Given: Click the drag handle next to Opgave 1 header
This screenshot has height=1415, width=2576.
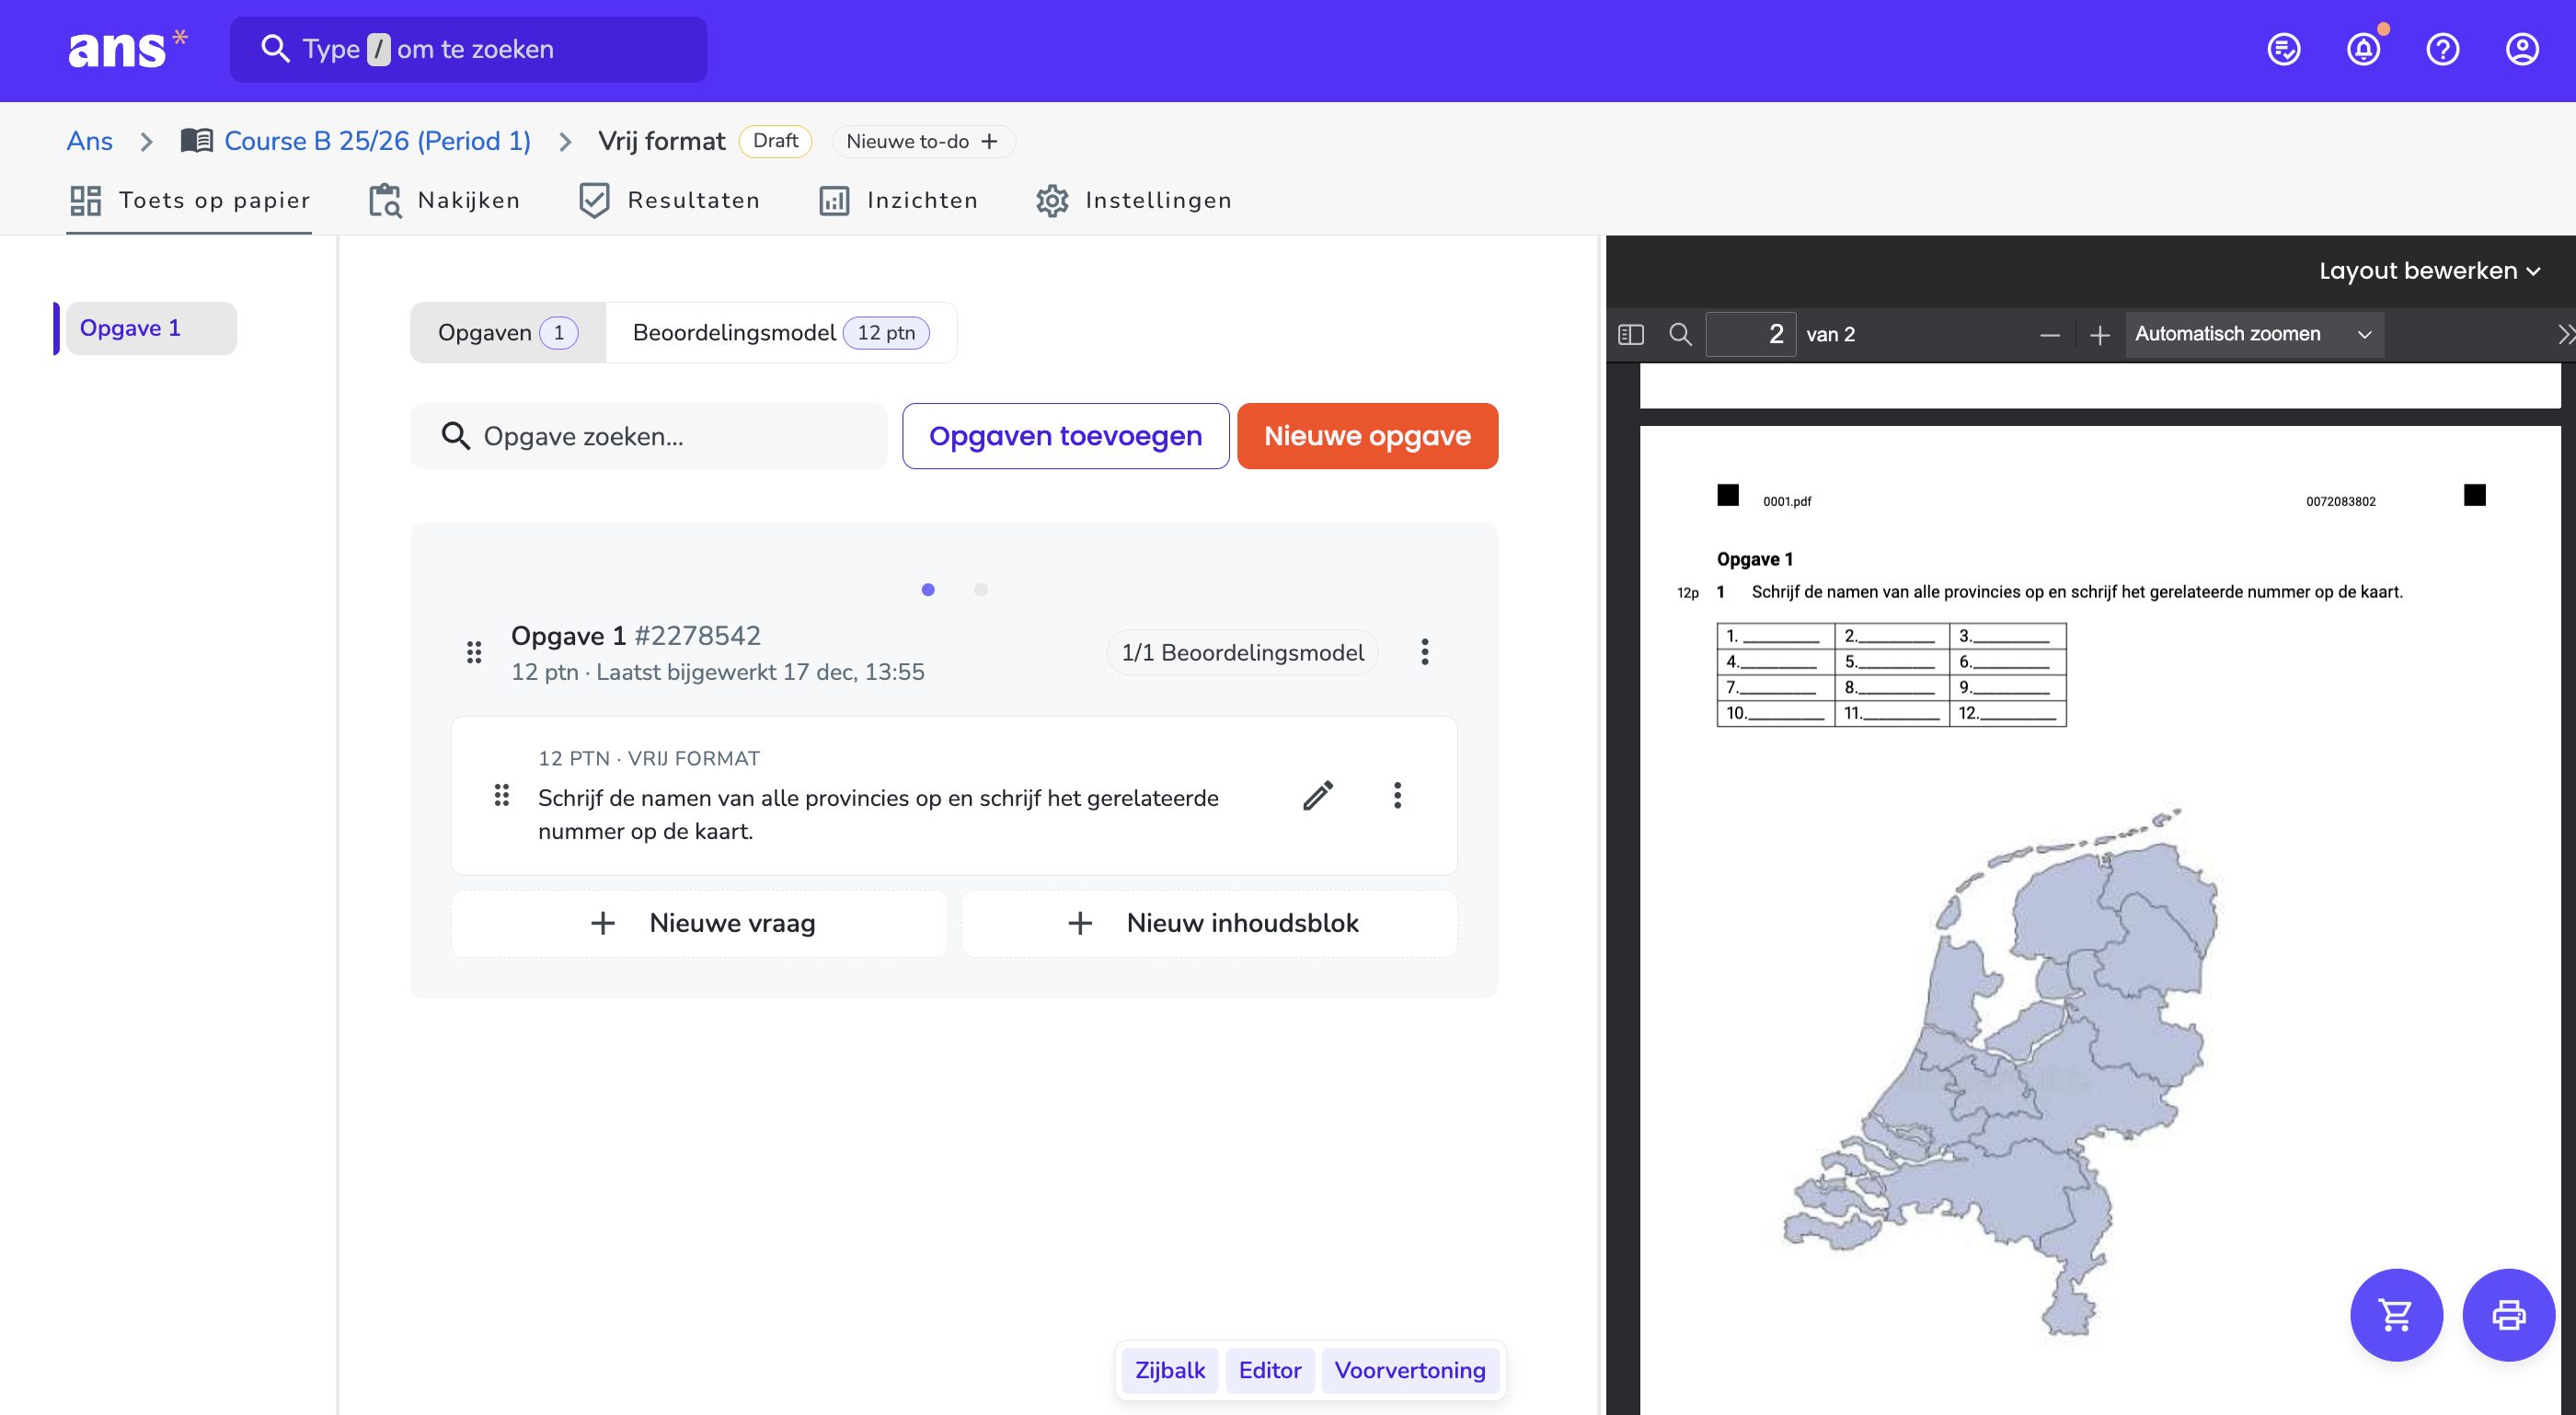Looking at the screenshot, I should 474,653.
